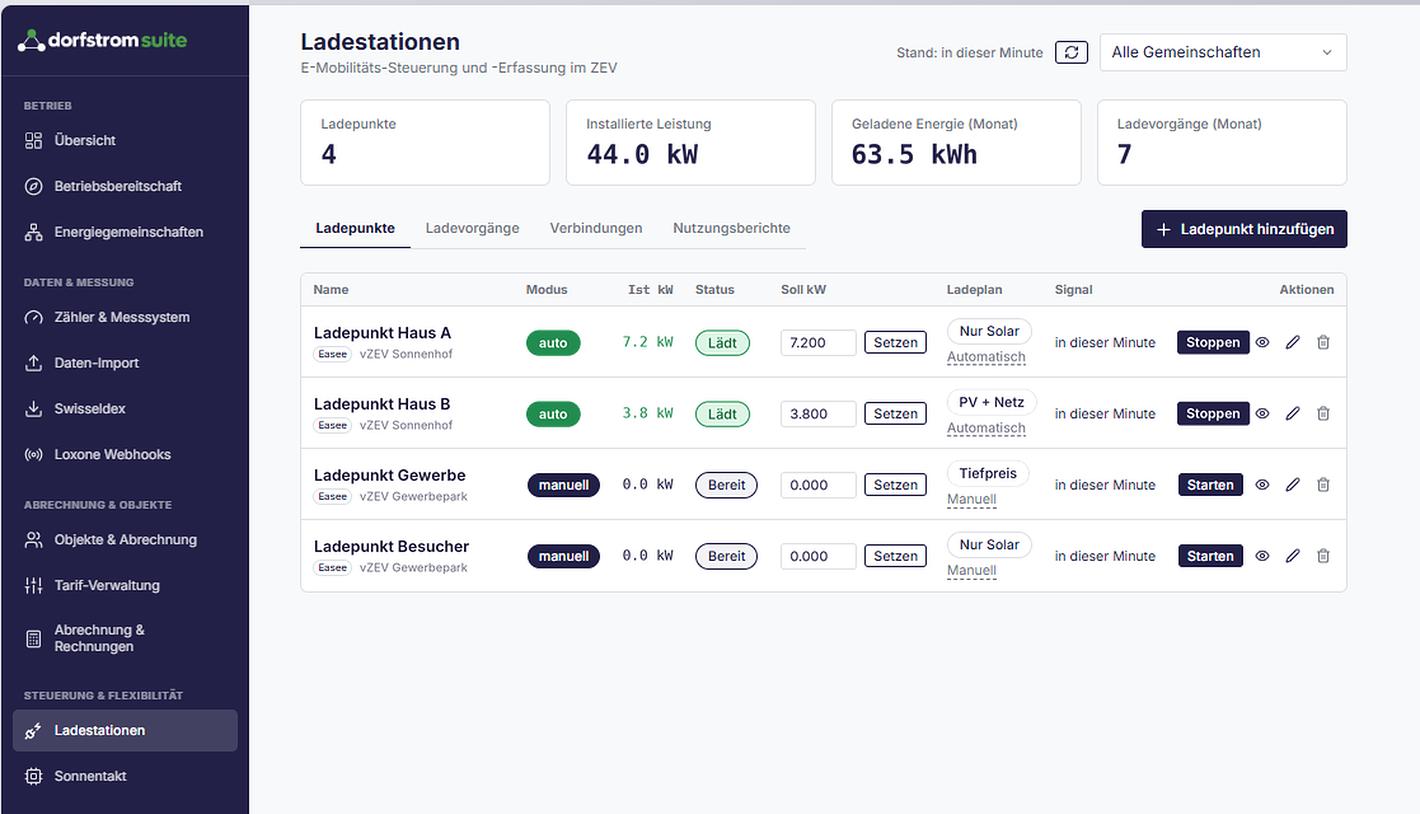This screenshot has height=814, width=1420.
Task: Click Soll kW field showing 7.200
Action: (x=818, y=343)
